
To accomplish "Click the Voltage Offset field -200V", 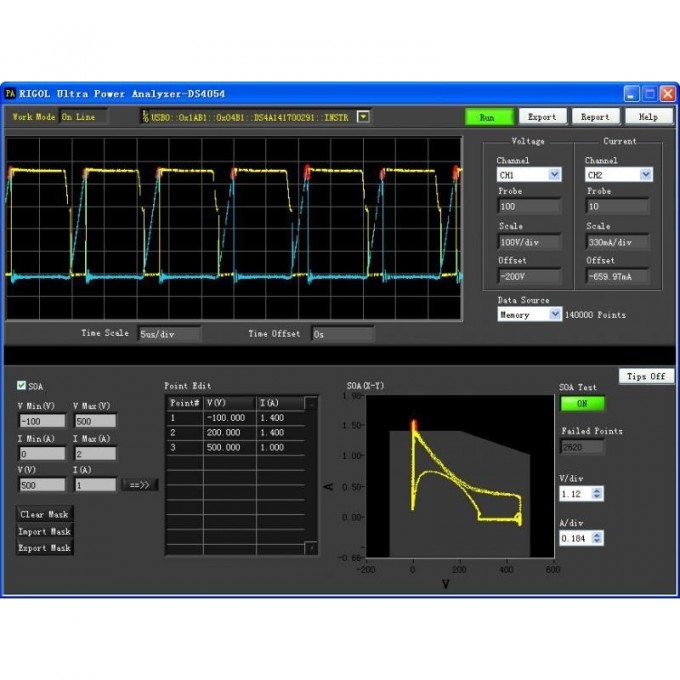I will click(x=529, y=276).
